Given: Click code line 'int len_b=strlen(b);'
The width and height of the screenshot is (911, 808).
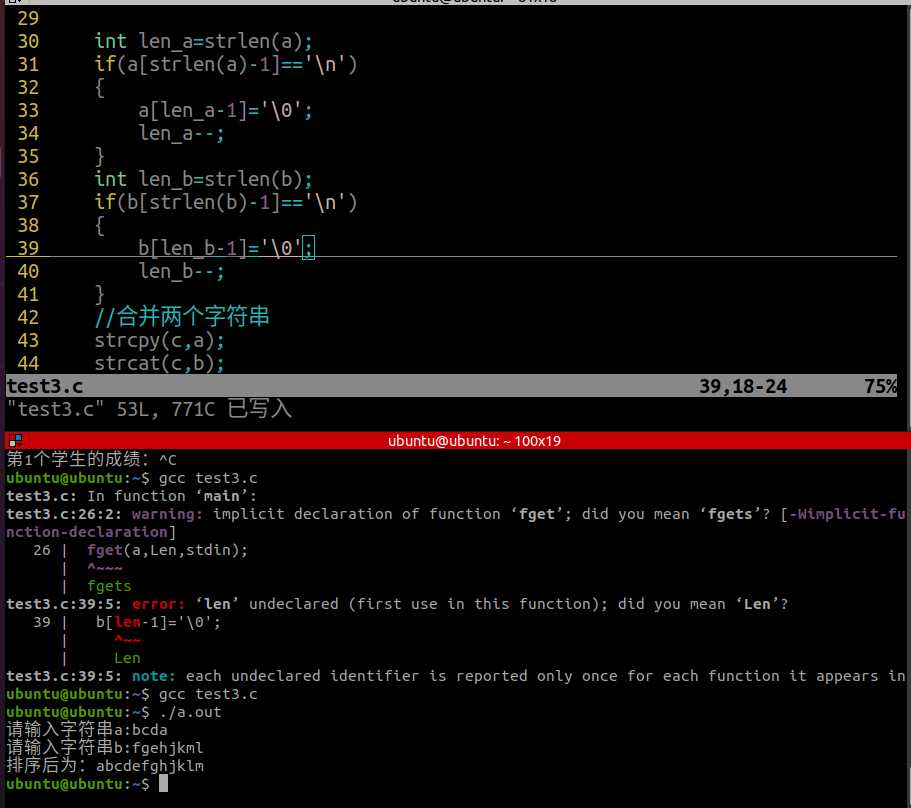Looking at the screenshot, I should pyautogui.click(x=203, y=179).
